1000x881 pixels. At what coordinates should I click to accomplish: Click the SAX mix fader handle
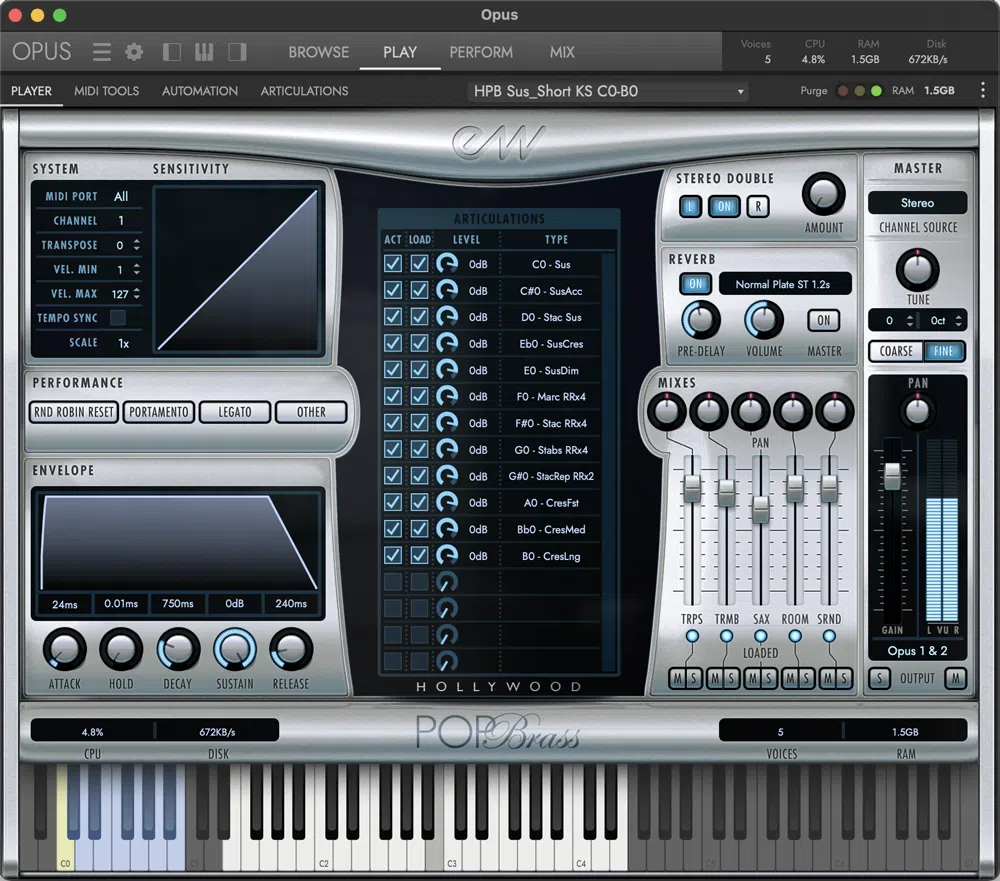pyautogui.click(x=760, y=509)
